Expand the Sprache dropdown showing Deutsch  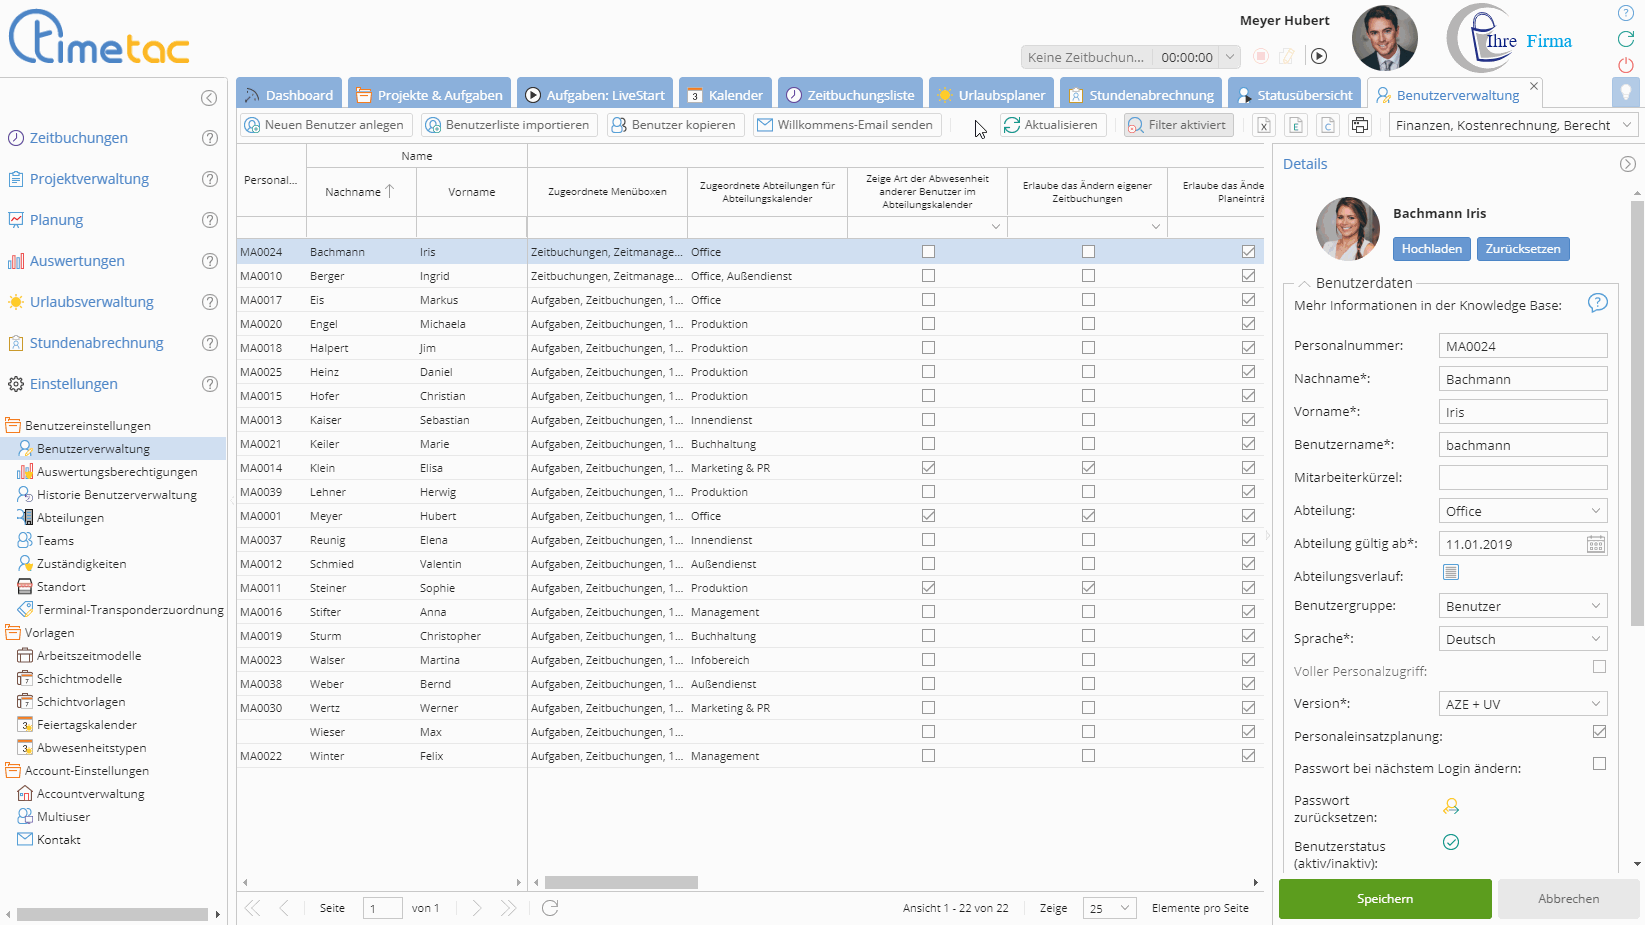pyautogui.click(x=1522, y=639)
